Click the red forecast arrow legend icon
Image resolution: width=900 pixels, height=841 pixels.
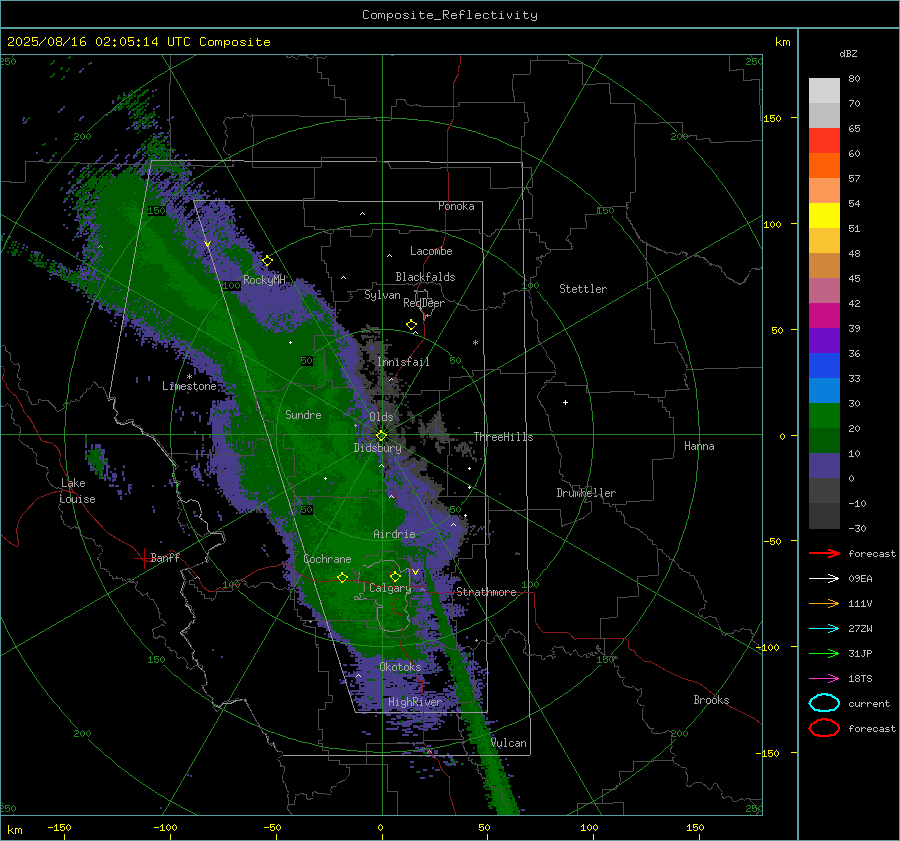pos(824,553)
